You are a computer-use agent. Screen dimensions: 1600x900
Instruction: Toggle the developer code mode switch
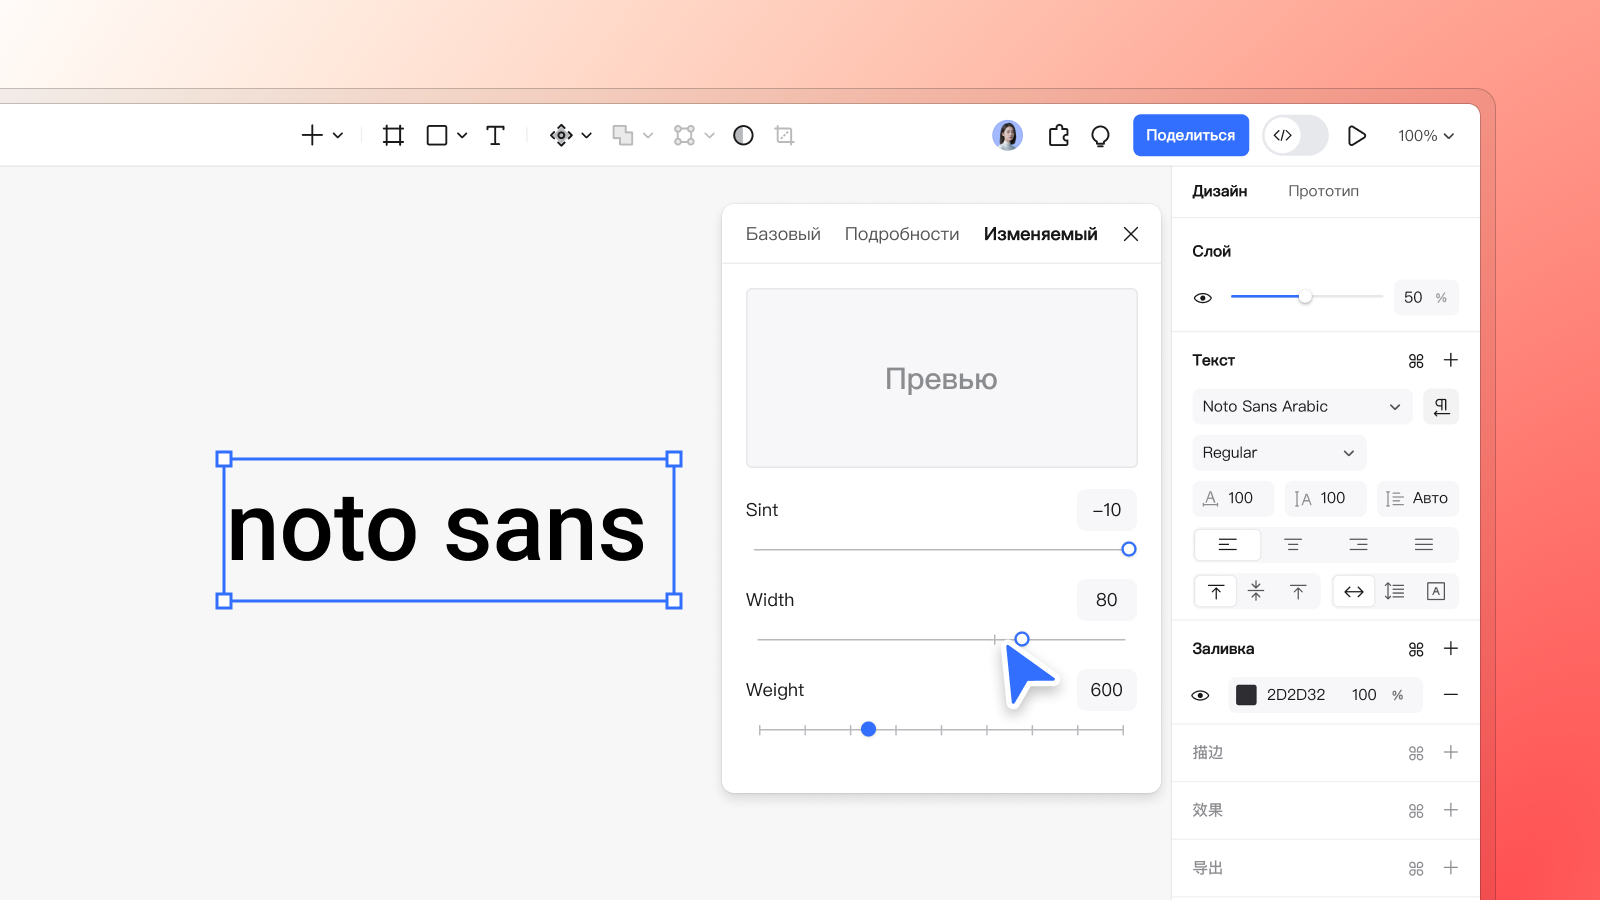click(x=1295, y=135)
